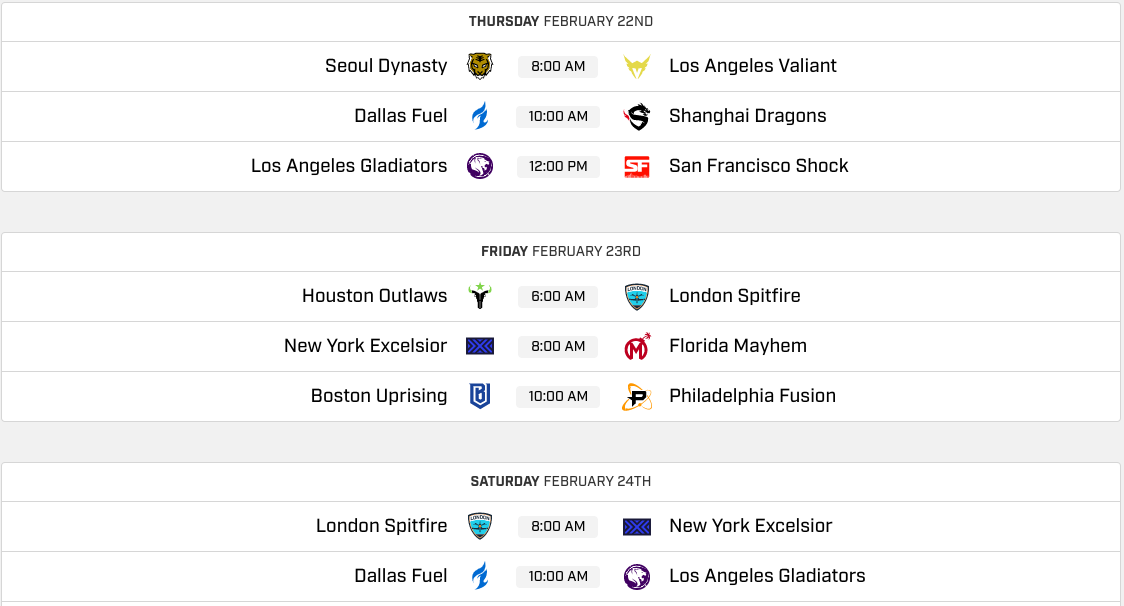Click the Philadelphia Fusion logo icon

[x=637, y=396]
